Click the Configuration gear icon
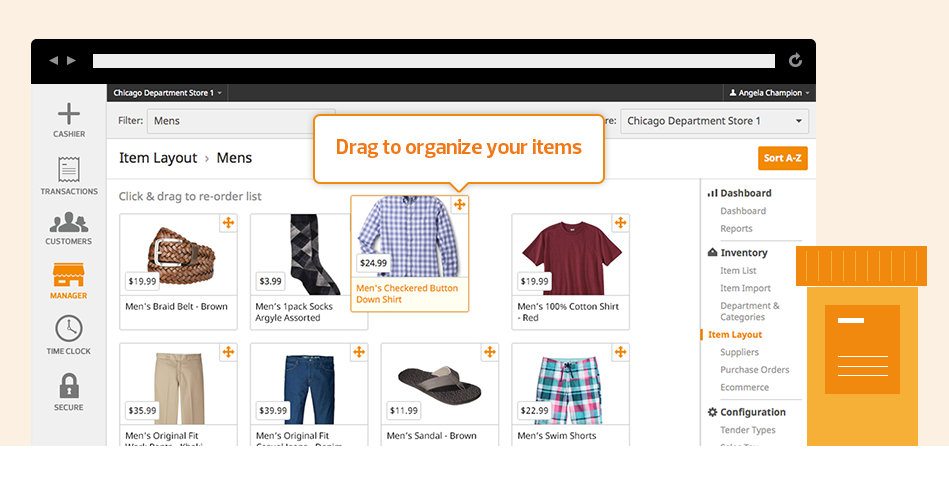The width and height of the screenshot is (949, 491). pos(712,412)
